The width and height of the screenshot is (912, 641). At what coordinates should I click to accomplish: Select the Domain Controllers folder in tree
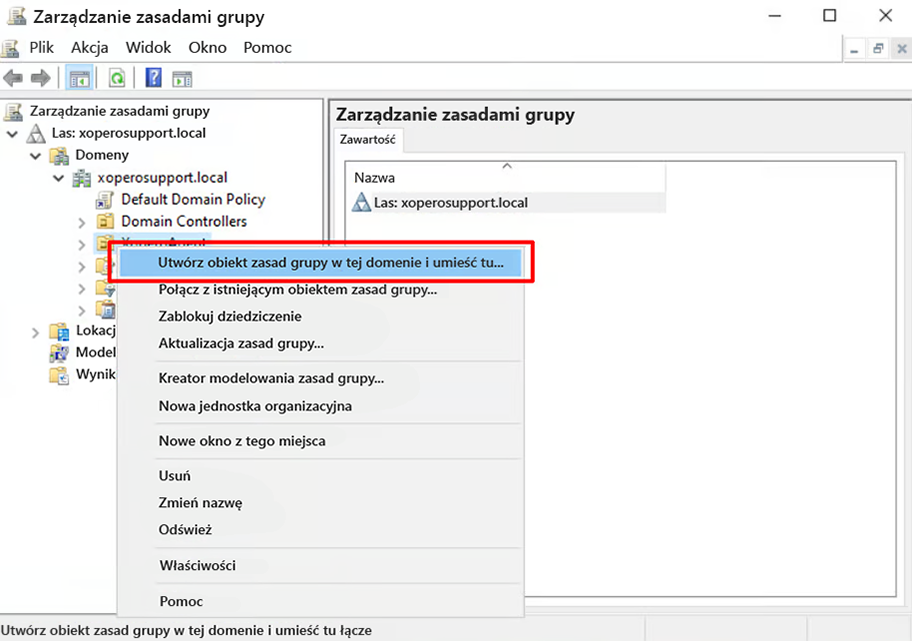pyautogui.click(x=183, y=221)
